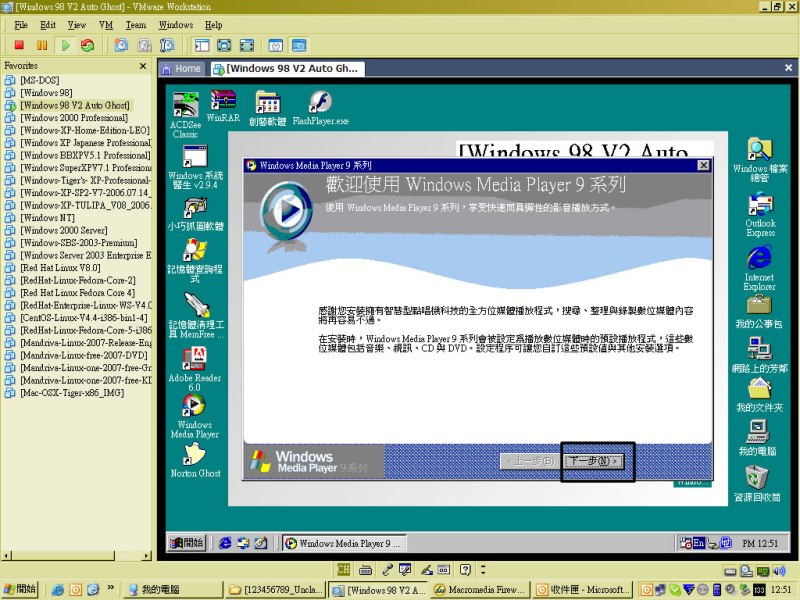Image resolution: width=800 pixels, height=600 pixels.
Task: Click 我的電腦 host taskbar button
Action: (x=173, y=589)
